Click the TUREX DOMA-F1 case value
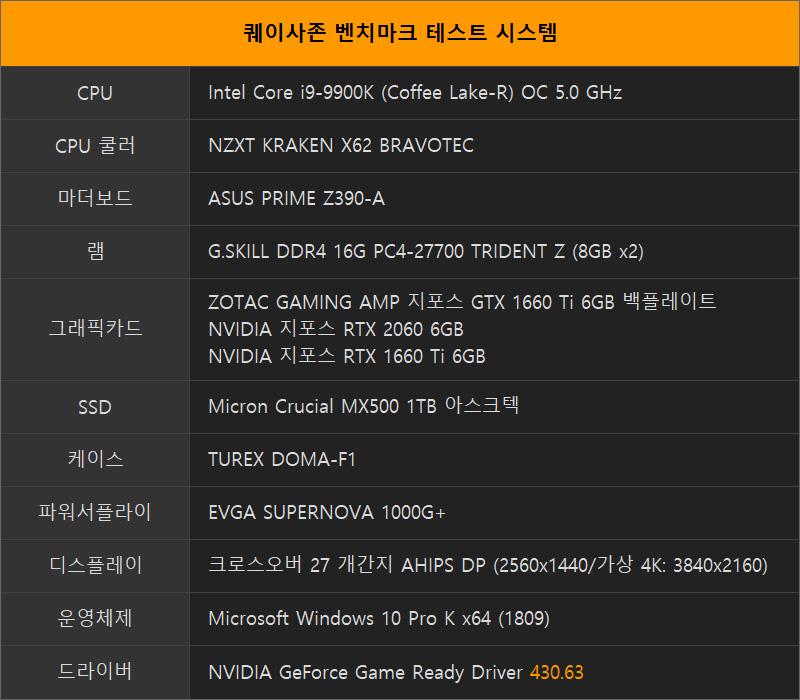Image resolution: width=800 pixels, height=700 pixels. pos(282,460)
